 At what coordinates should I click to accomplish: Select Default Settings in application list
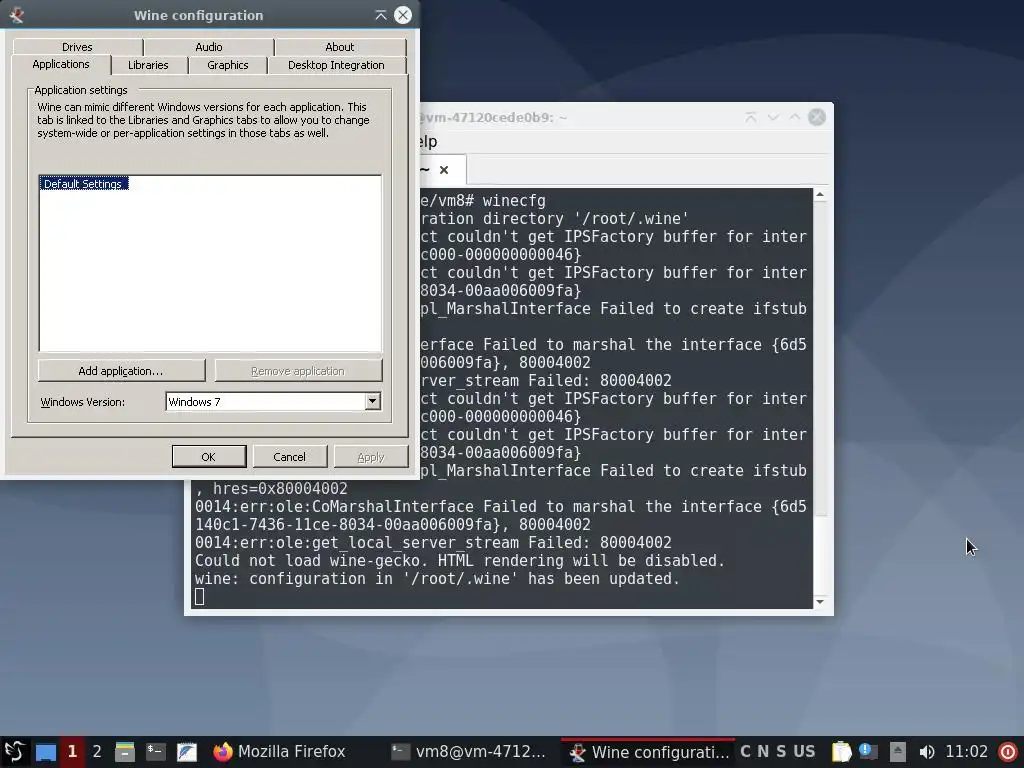(84, 184)
